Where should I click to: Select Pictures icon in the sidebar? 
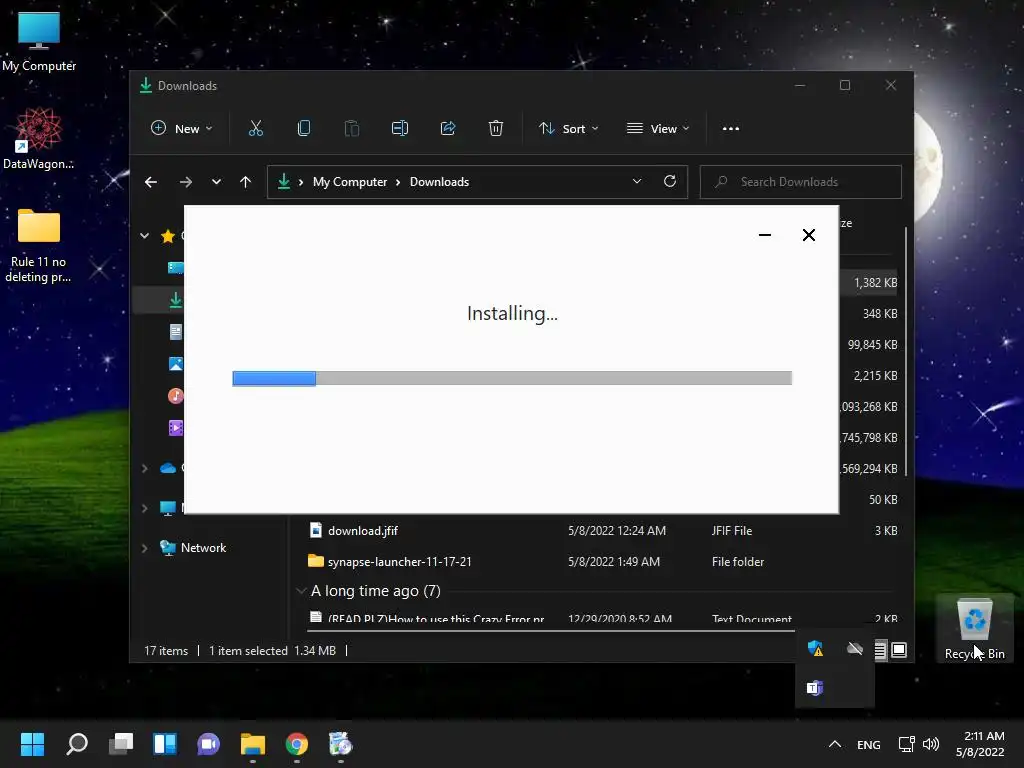pos(176,364)
